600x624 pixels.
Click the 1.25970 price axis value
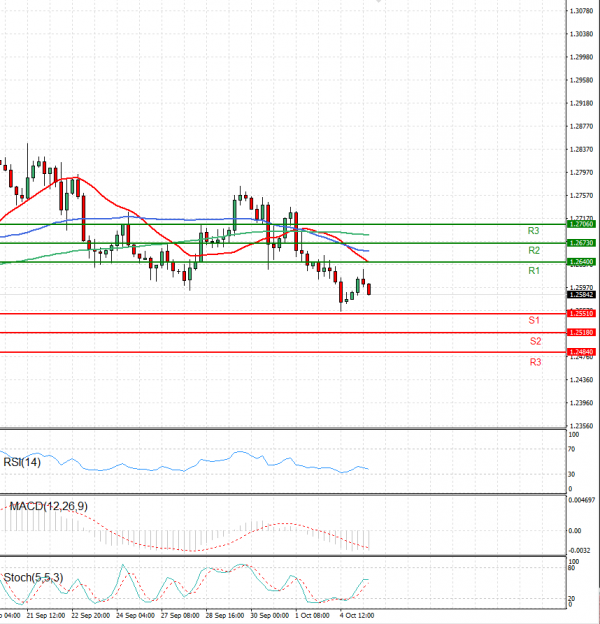(x=581, y=287)
